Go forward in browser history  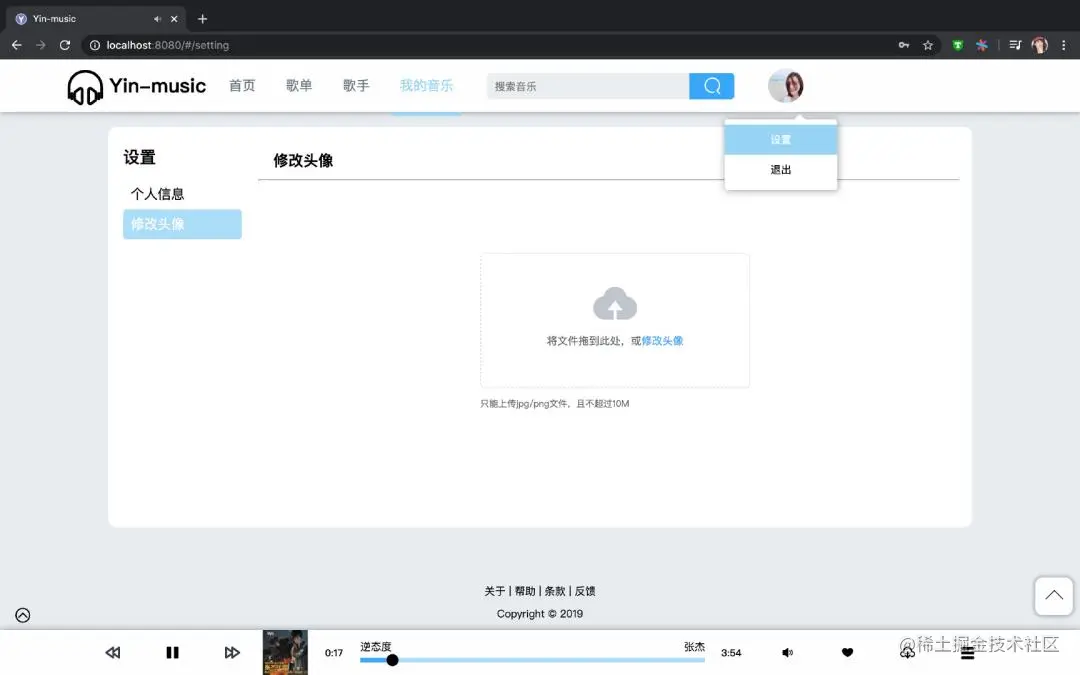[x=41, y=45]
